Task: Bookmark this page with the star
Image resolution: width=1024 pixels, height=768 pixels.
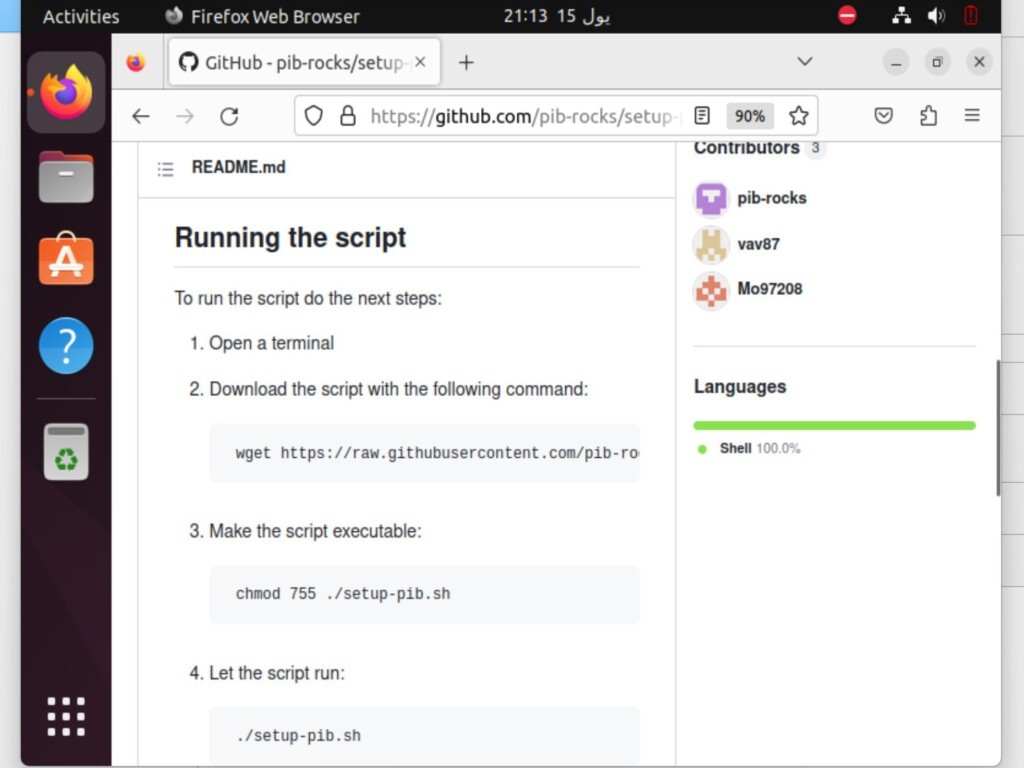Action: (x=799, y=116)
